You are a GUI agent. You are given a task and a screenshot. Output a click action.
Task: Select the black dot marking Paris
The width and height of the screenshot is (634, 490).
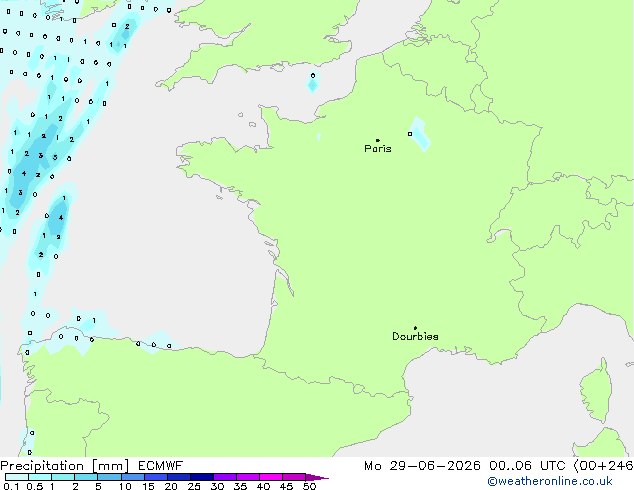pyautogui.click(x=378, y=140)
